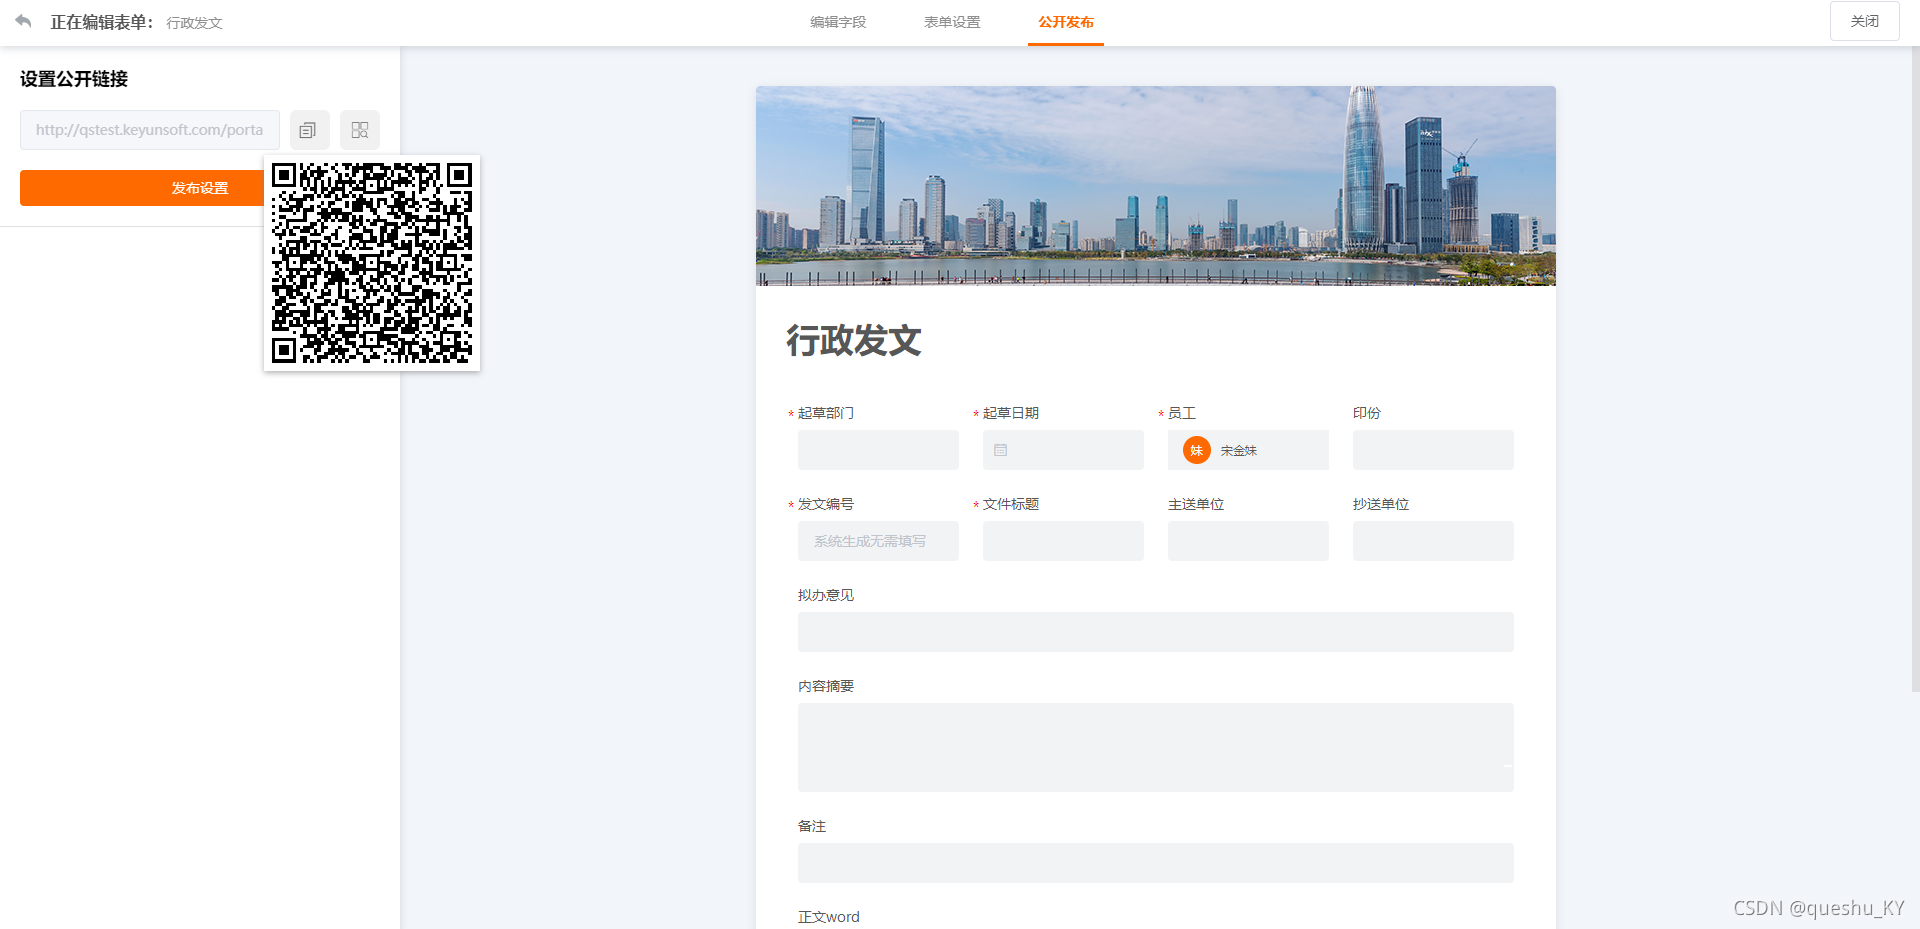
Task: Select the 公开发布 tab
Action: (1065, 21)
